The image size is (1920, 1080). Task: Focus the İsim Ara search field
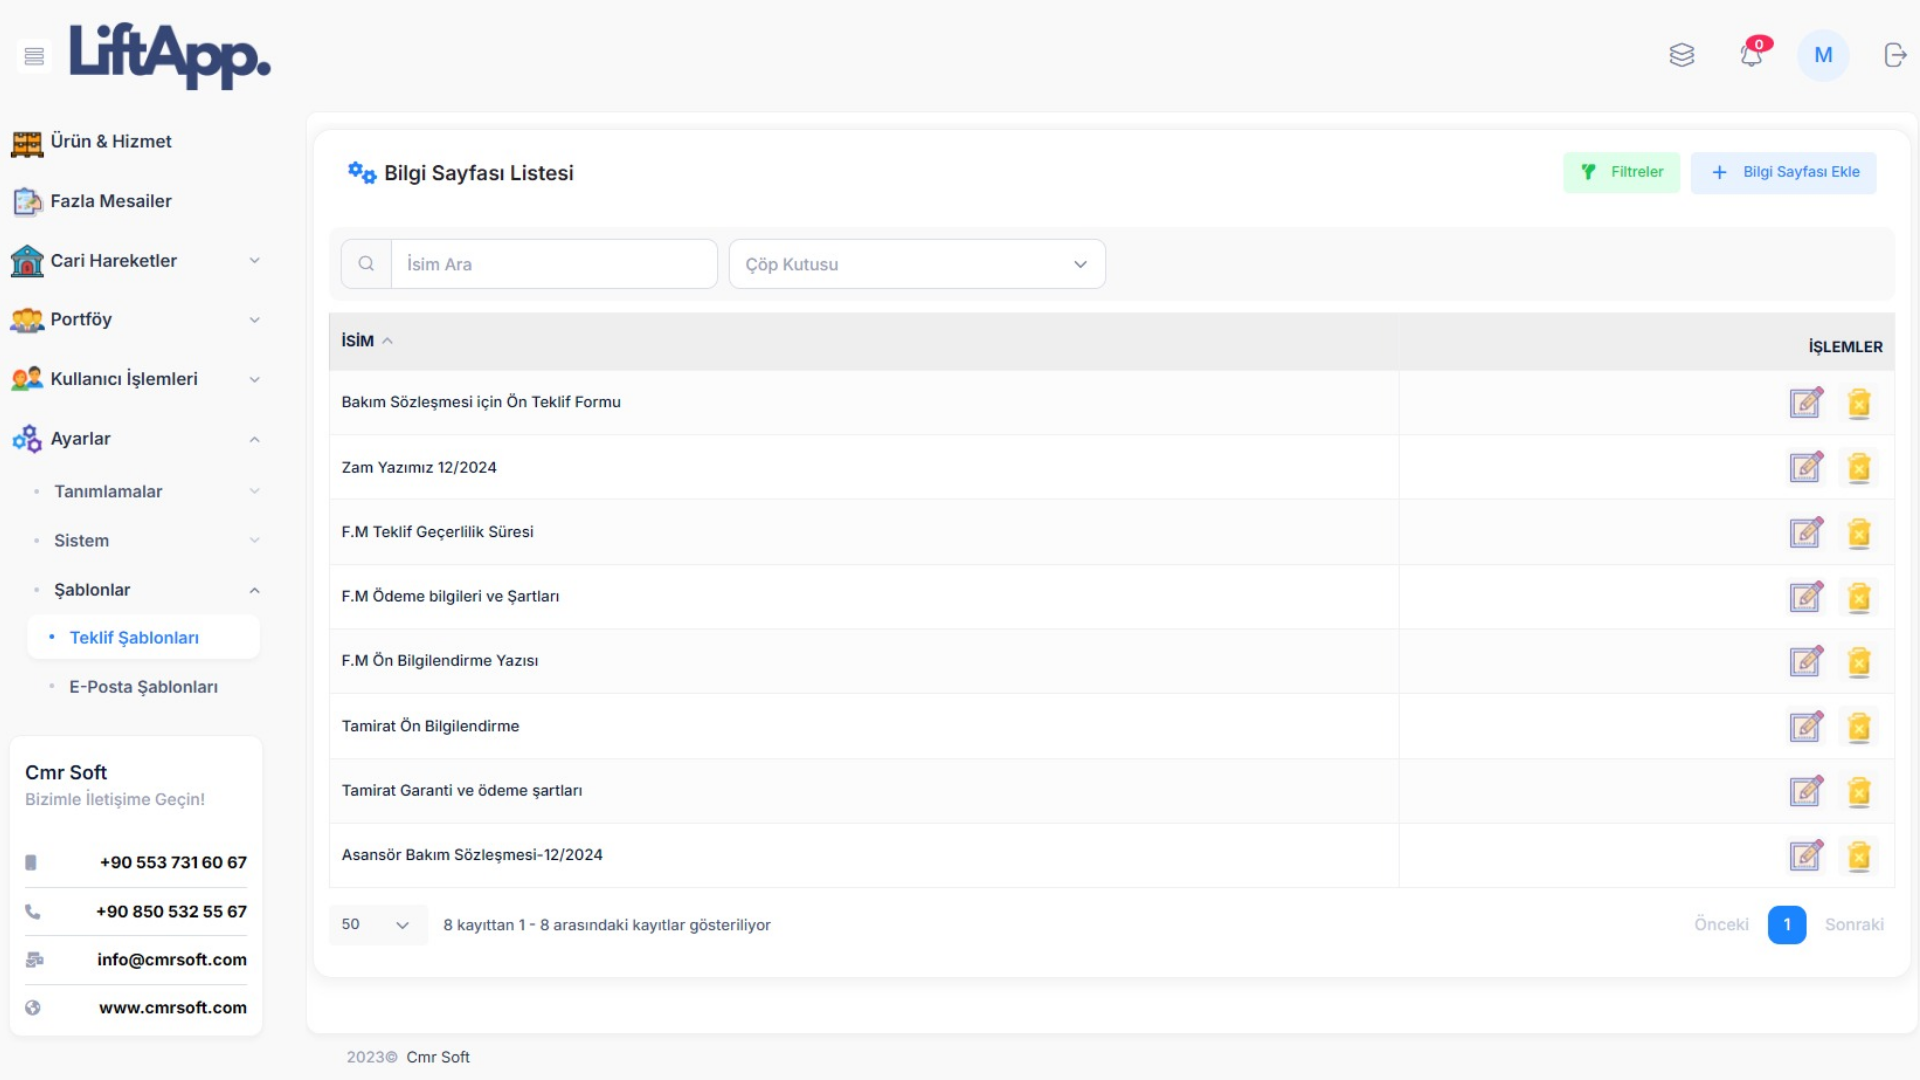coord(553,264)
